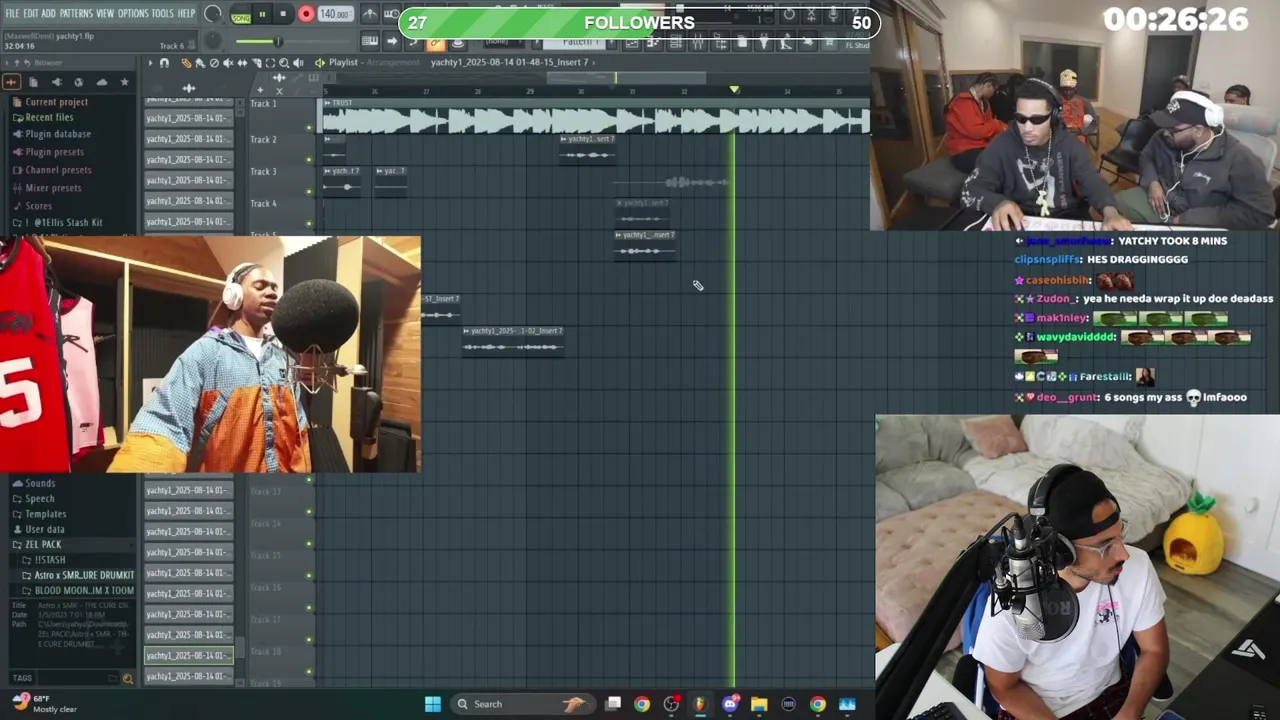
Task: Stop playback with the stop button
Action: (283, 14)
